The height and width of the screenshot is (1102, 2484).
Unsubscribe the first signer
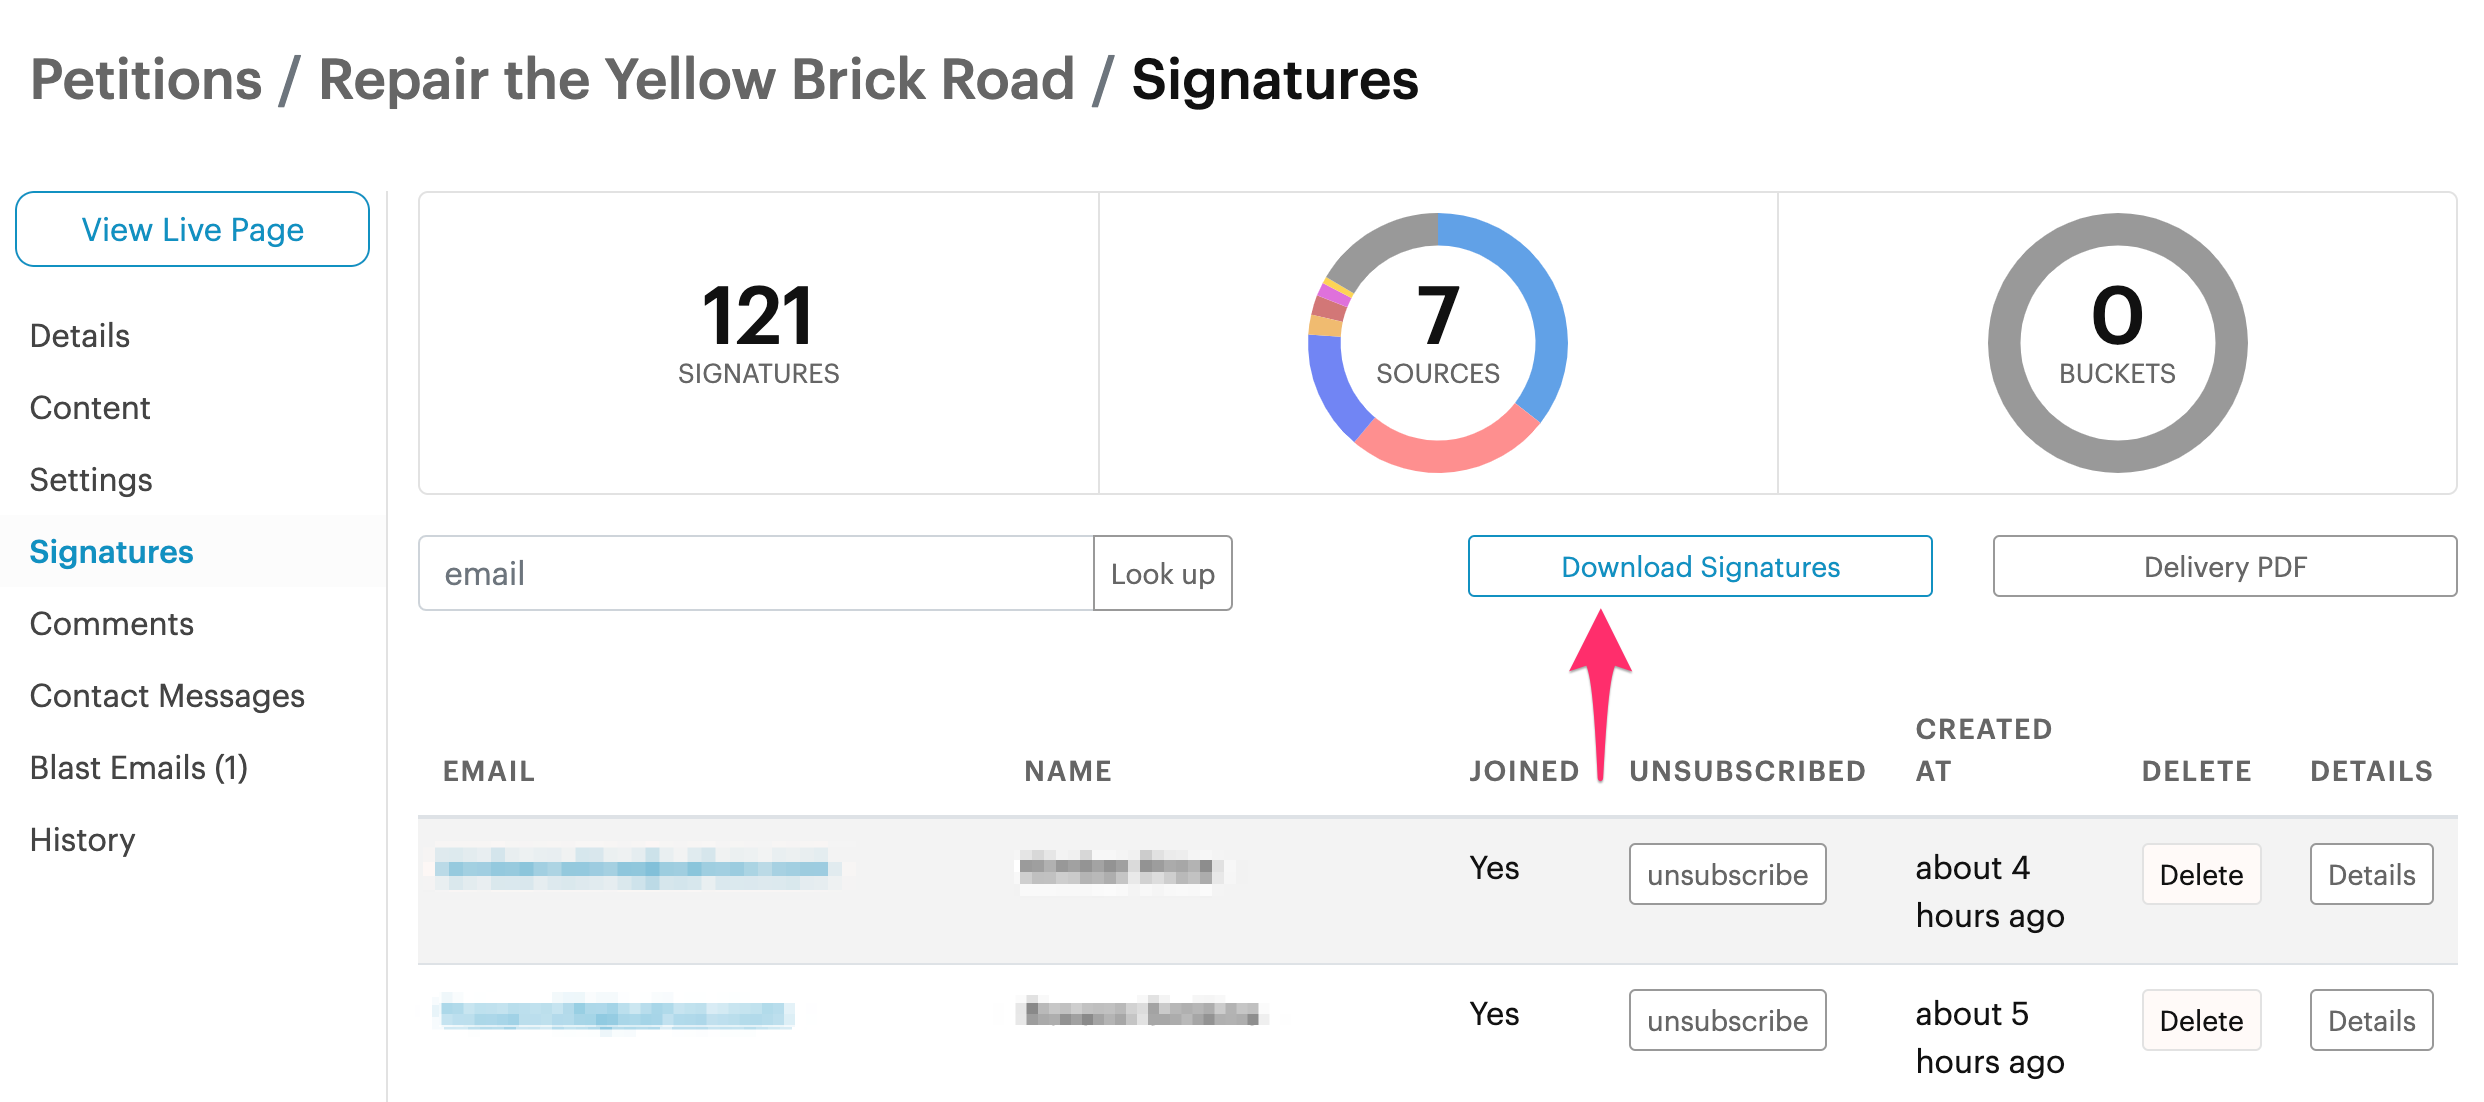point(1727,874)
